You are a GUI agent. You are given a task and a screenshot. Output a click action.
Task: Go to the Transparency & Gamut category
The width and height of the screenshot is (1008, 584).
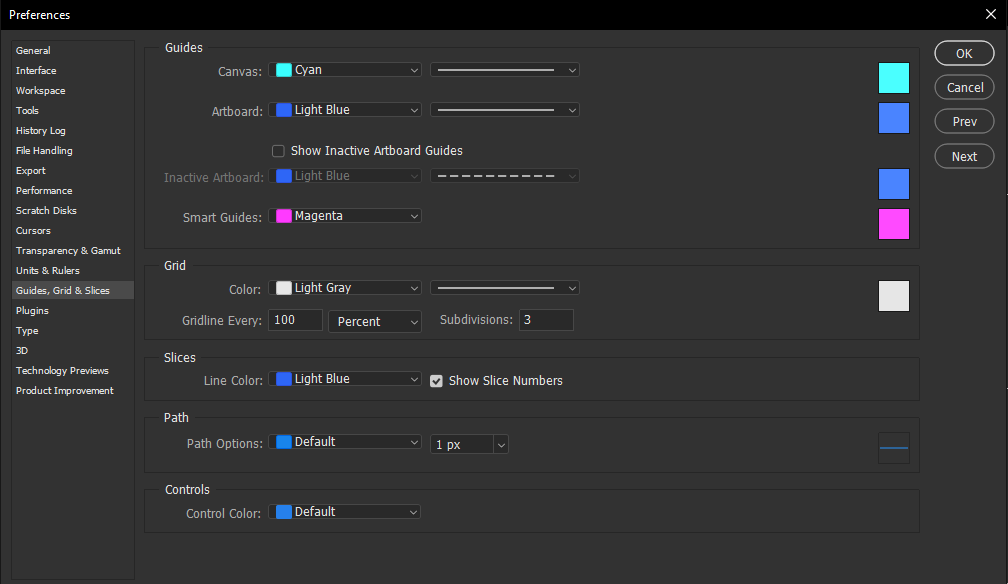pyautogui.click(x=68, y=251)
